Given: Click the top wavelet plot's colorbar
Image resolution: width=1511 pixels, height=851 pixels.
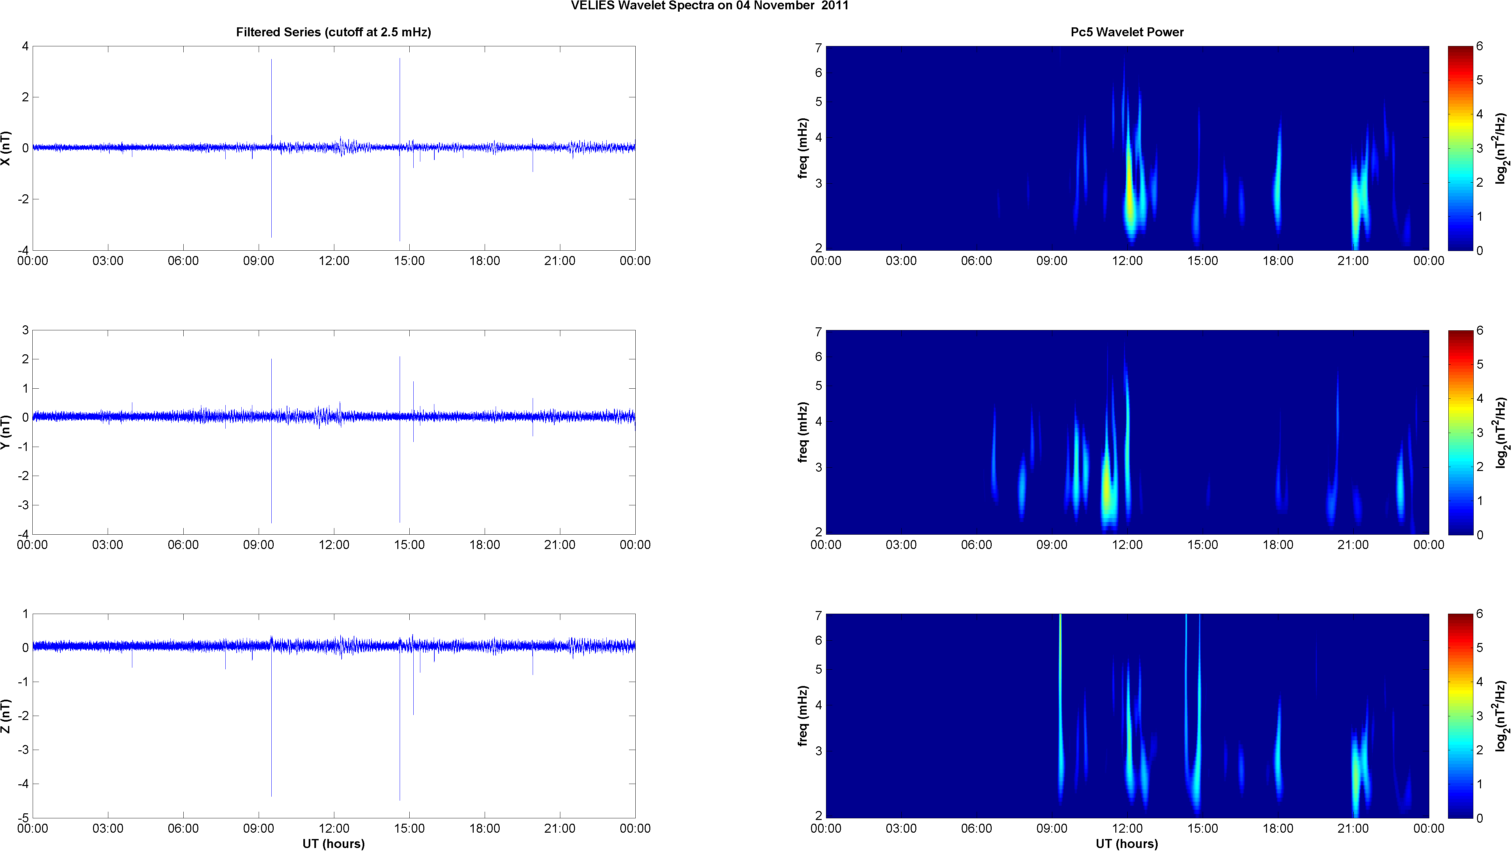Looking at the screenshot, I should coord(1460,148).
